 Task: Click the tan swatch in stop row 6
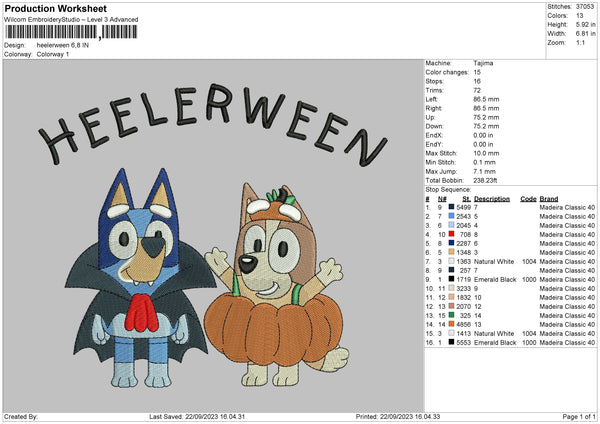click(x=452, y=252)
